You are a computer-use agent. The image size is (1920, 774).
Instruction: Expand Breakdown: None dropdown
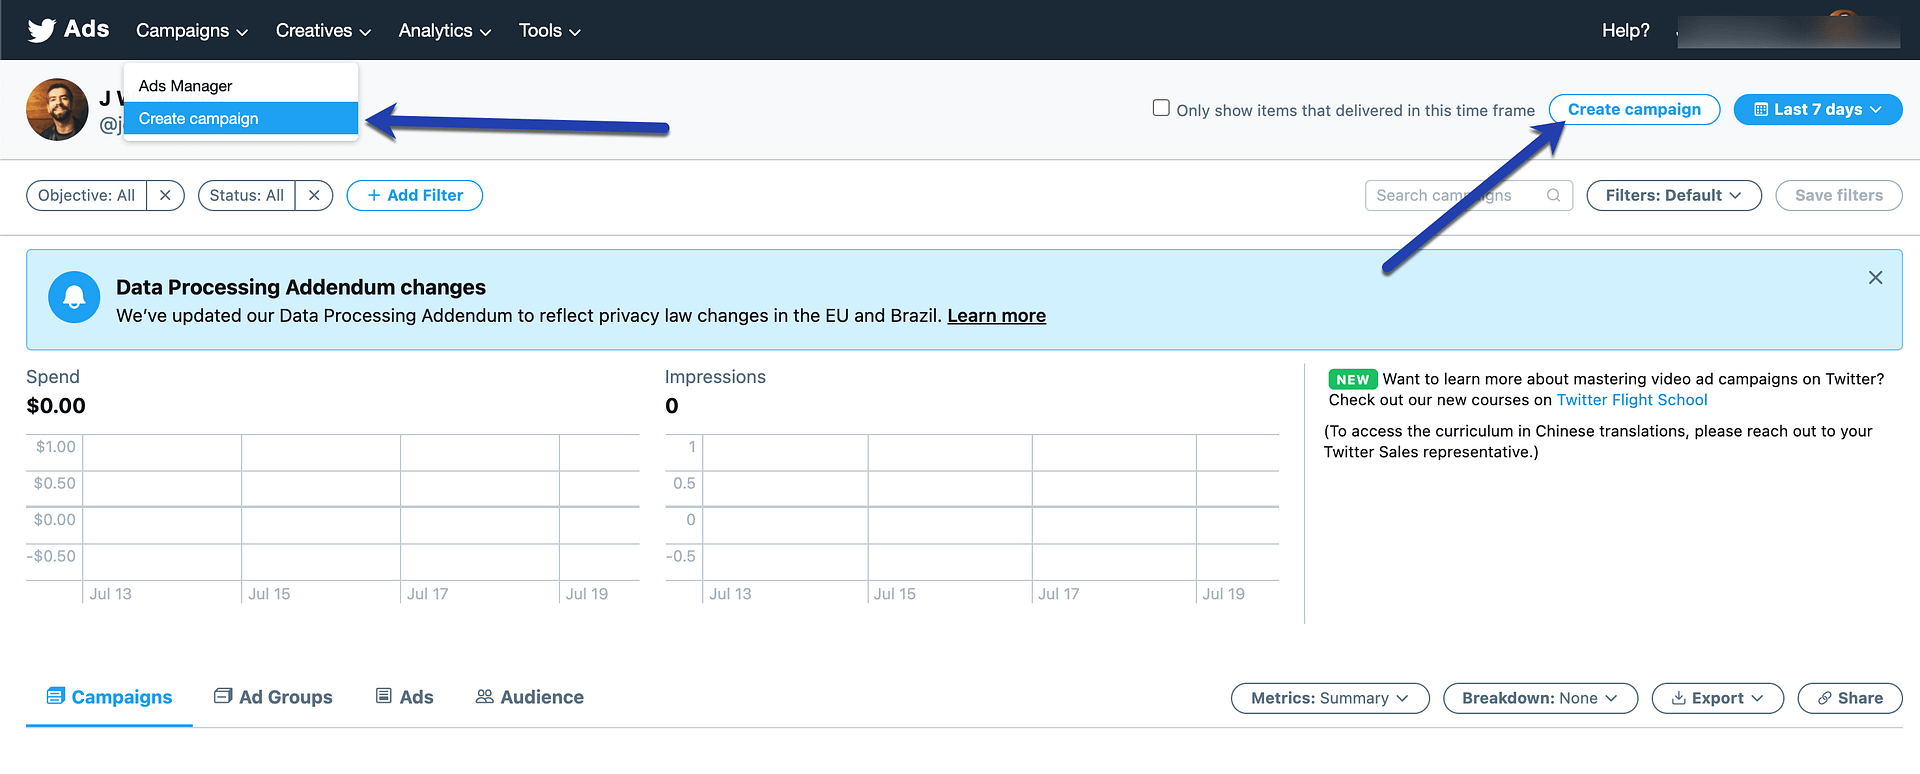[1540, 698]
